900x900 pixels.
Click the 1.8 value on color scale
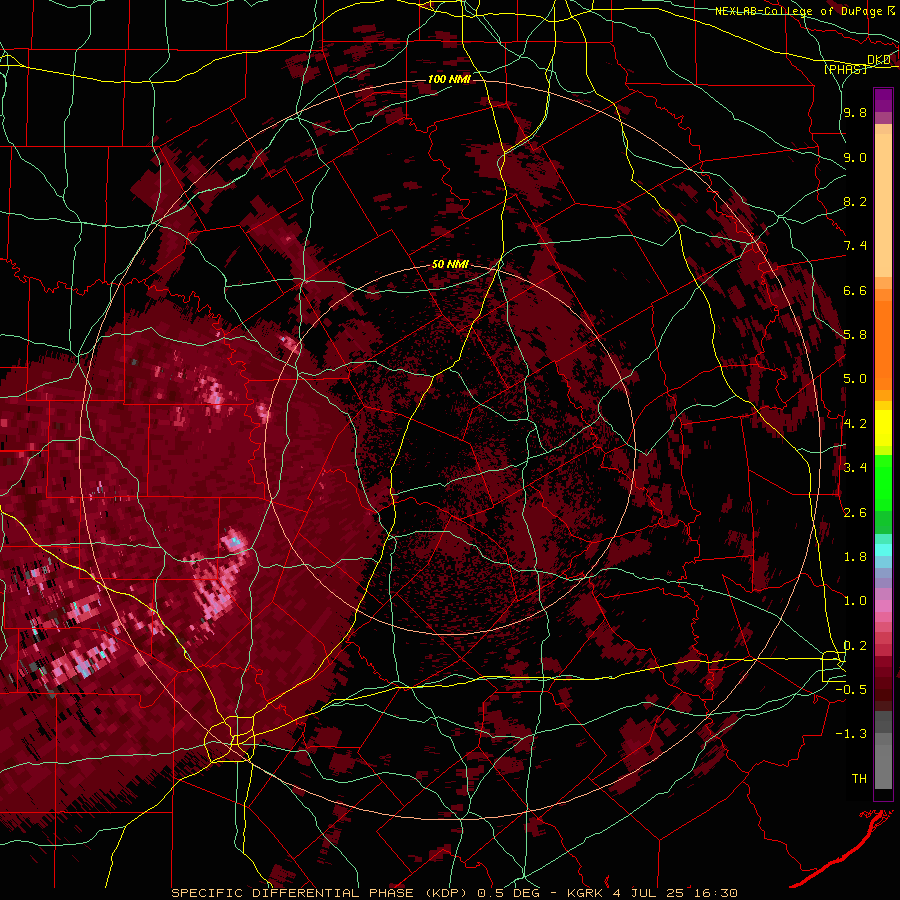click(855, 557)
